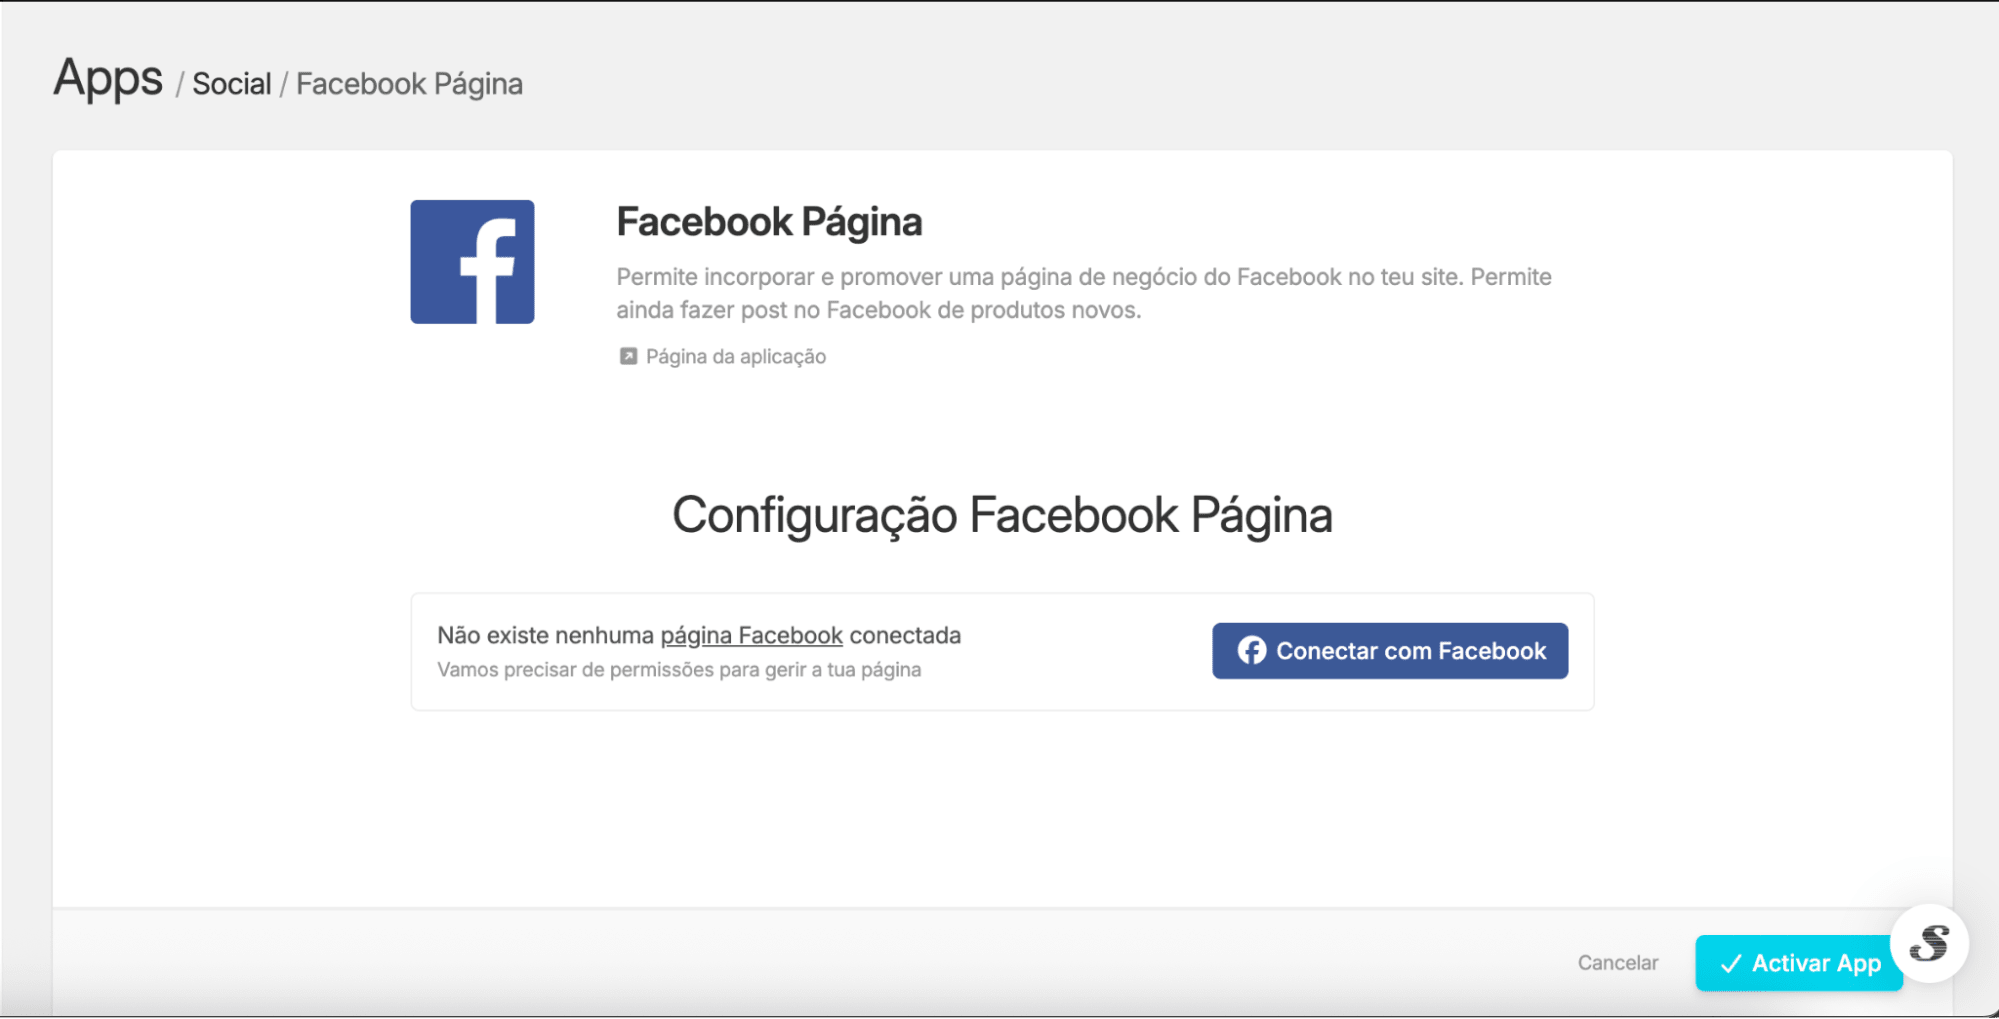1999x1019 pixels.
Task: Click the slash separator after Apps
Action: tap(180, 85)
